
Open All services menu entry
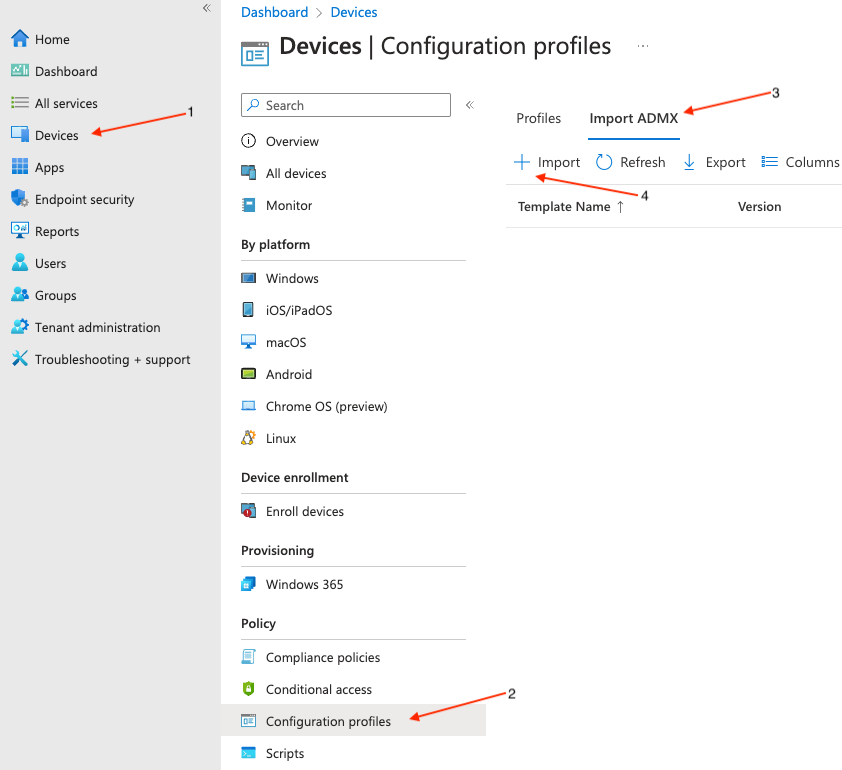click(66, 103)
